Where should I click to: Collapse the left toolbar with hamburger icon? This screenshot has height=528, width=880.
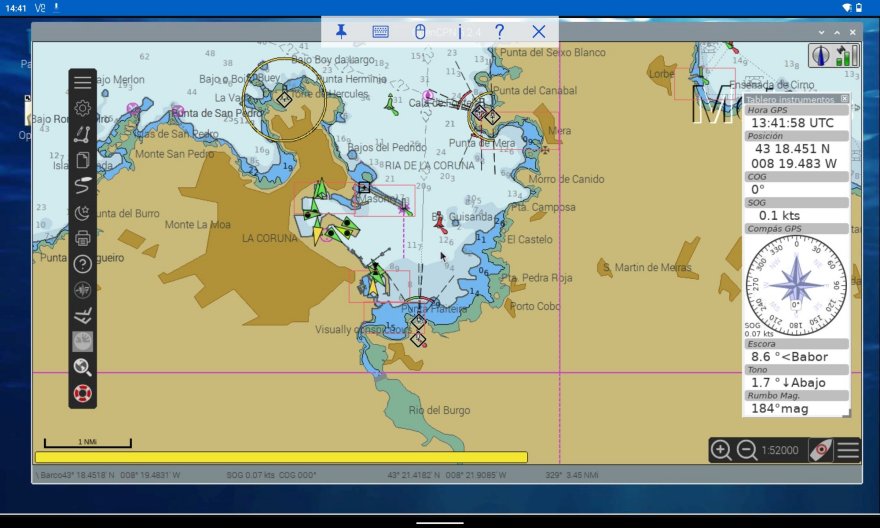83,82
